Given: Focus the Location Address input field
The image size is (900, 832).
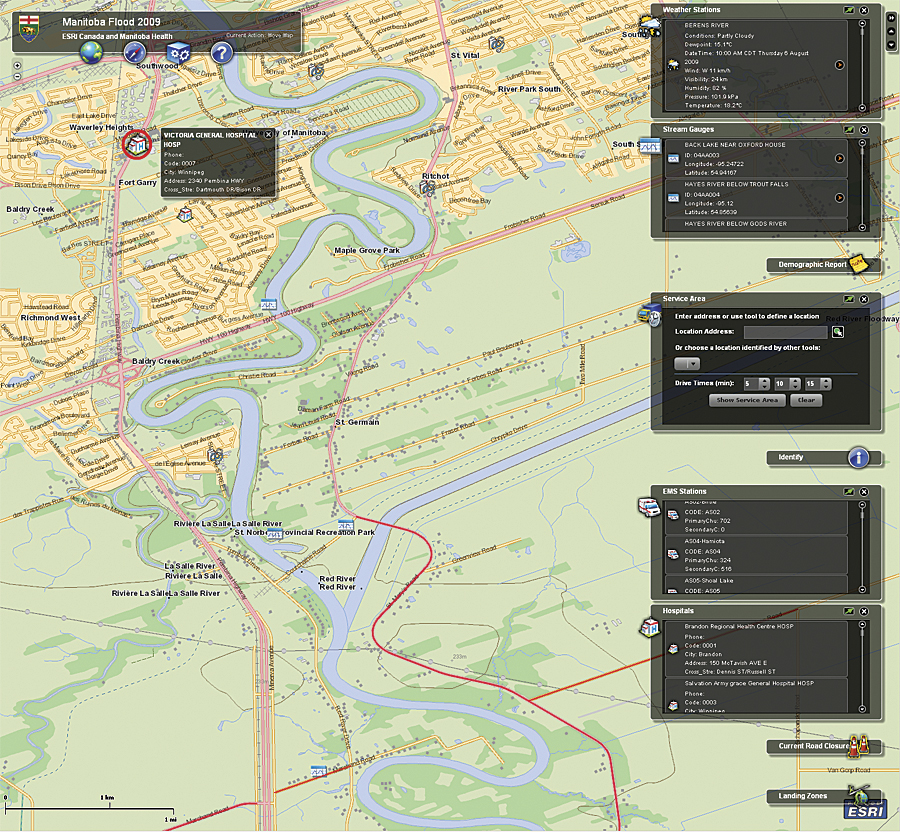Looking at the screenshot, I should coord(785,332).
